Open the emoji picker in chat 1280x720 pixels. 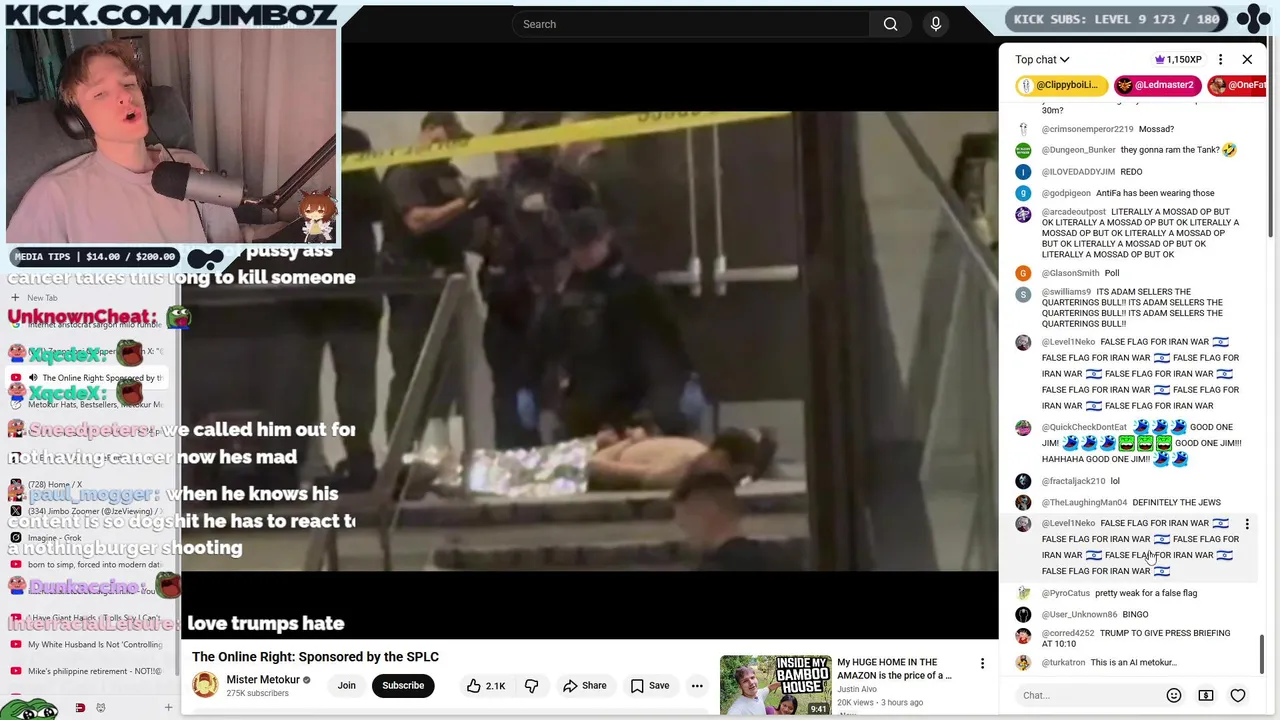click(x=1174, y=695)
